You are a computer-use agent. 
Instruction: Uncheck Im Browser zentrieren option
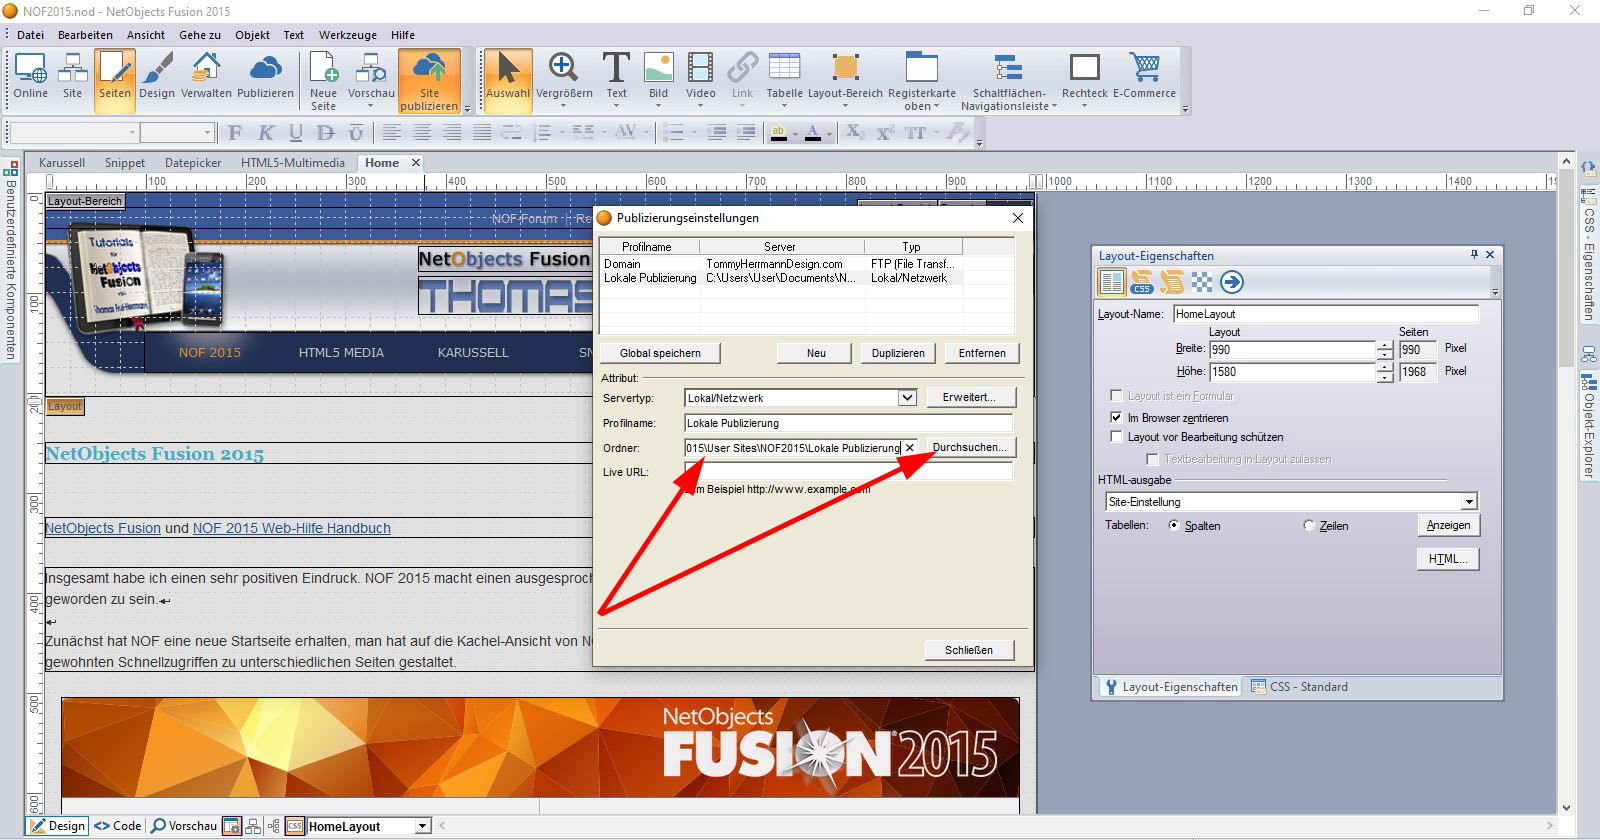[x=1117, y=418]
